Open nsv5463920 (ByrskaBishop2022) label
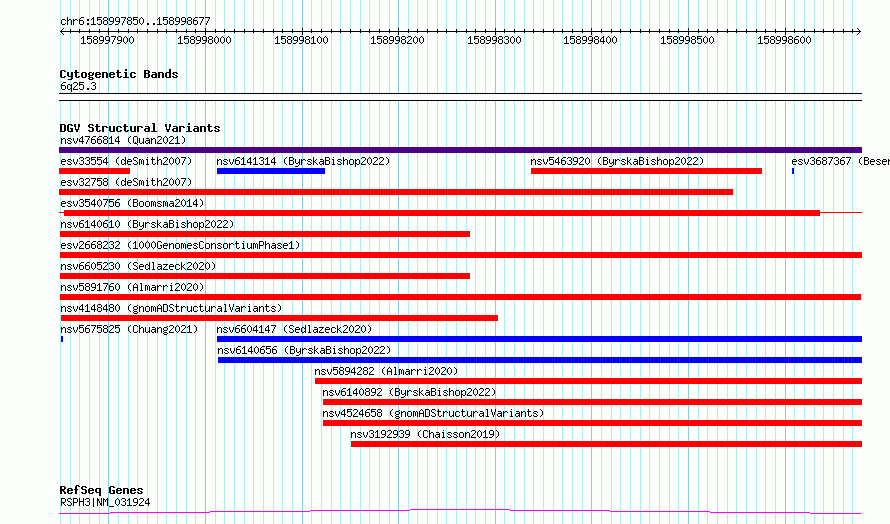 pyautogui.click(x=617, y=161)
